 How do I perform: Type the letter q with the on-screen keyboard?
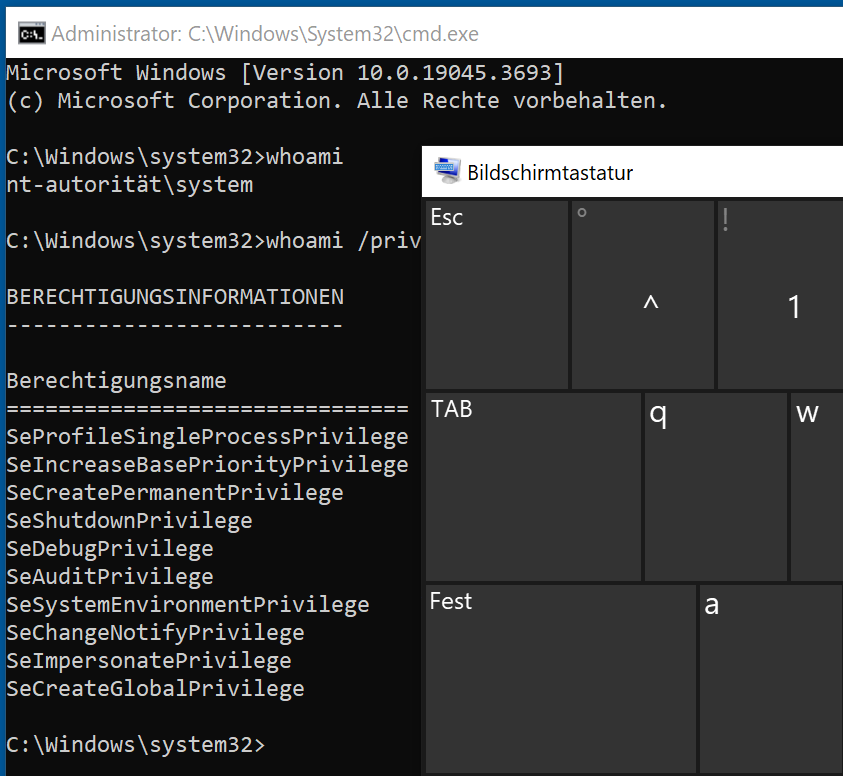[714, 487]
